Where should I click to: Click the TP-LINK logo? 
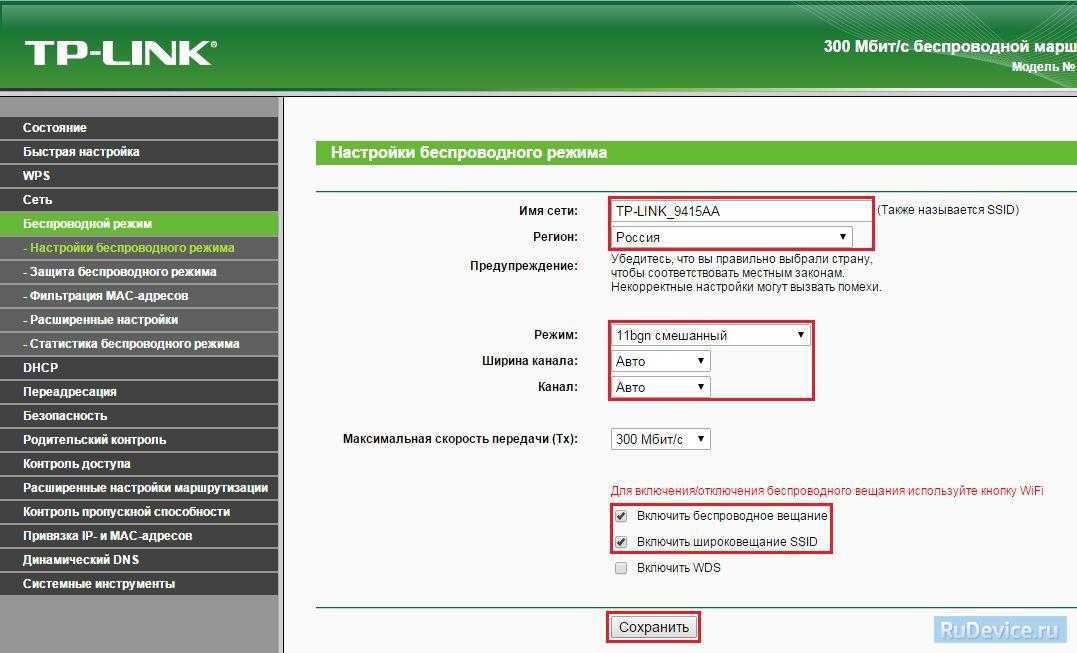point(120,53)
